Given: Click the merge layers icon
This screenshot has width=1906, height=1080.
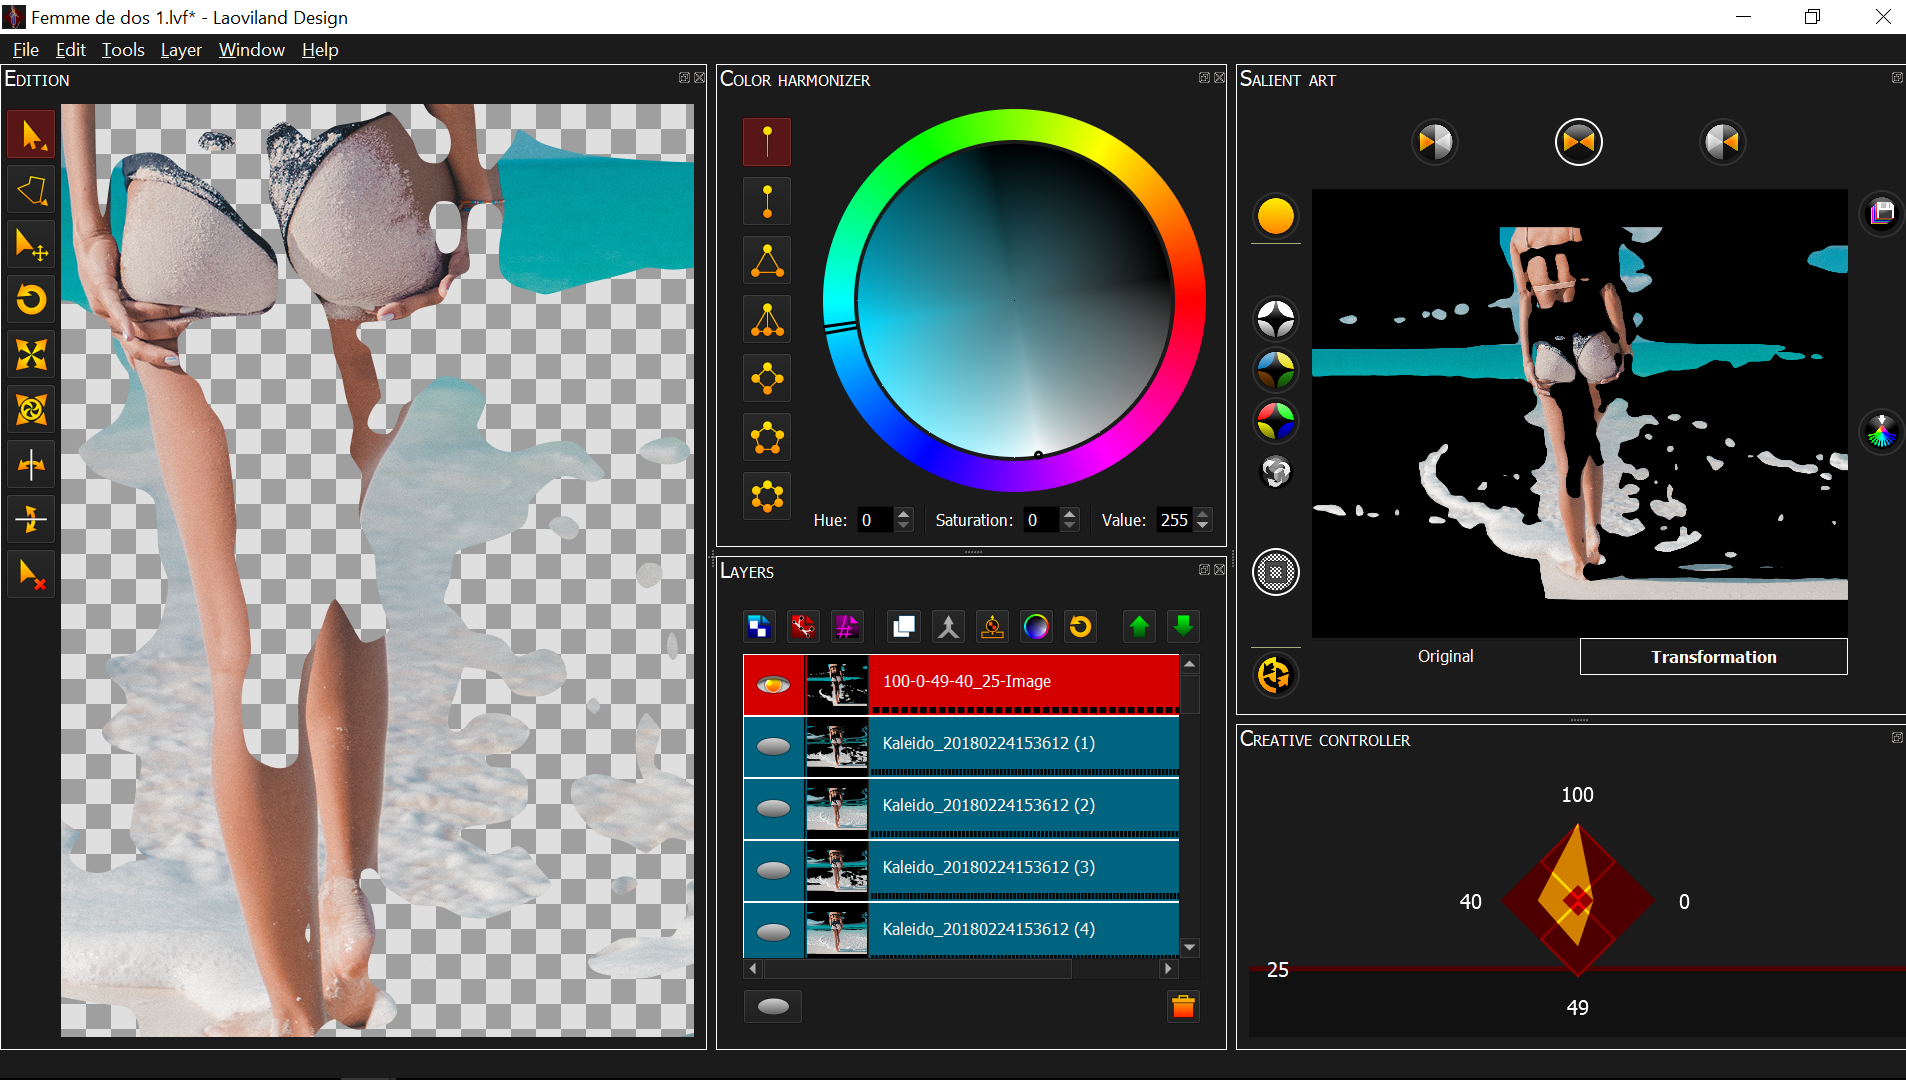Looking at the screenshot, I should [x=948, y=627].
